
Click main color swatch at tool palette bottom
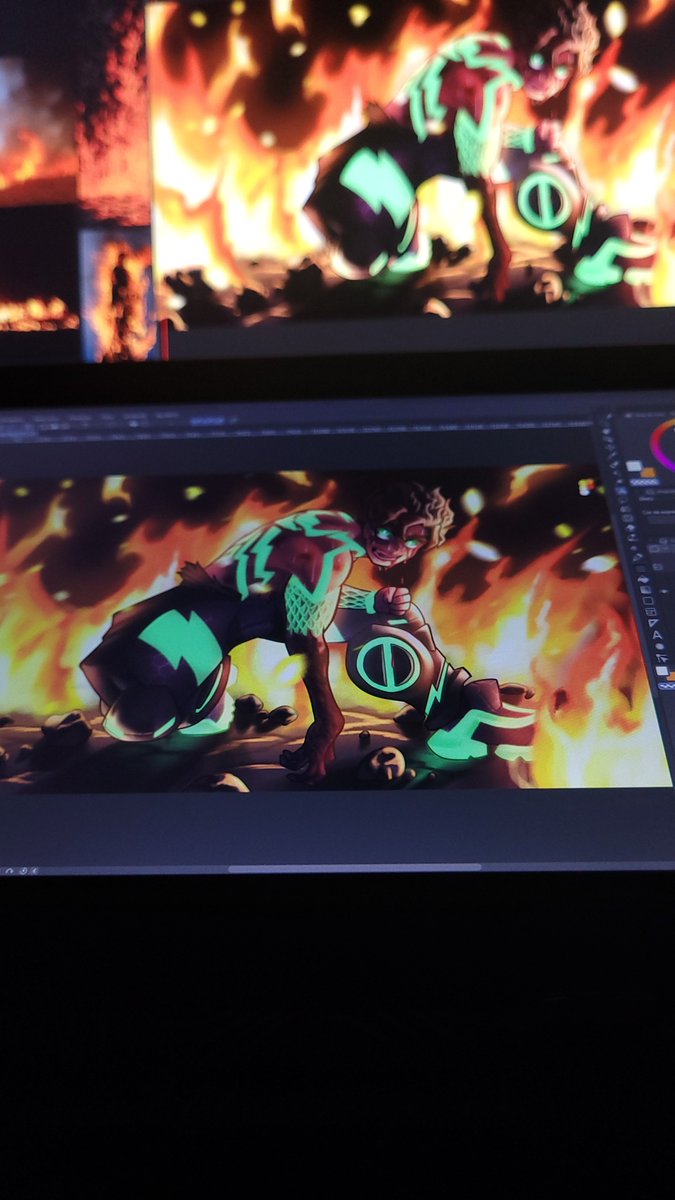[x=662, y=670]
